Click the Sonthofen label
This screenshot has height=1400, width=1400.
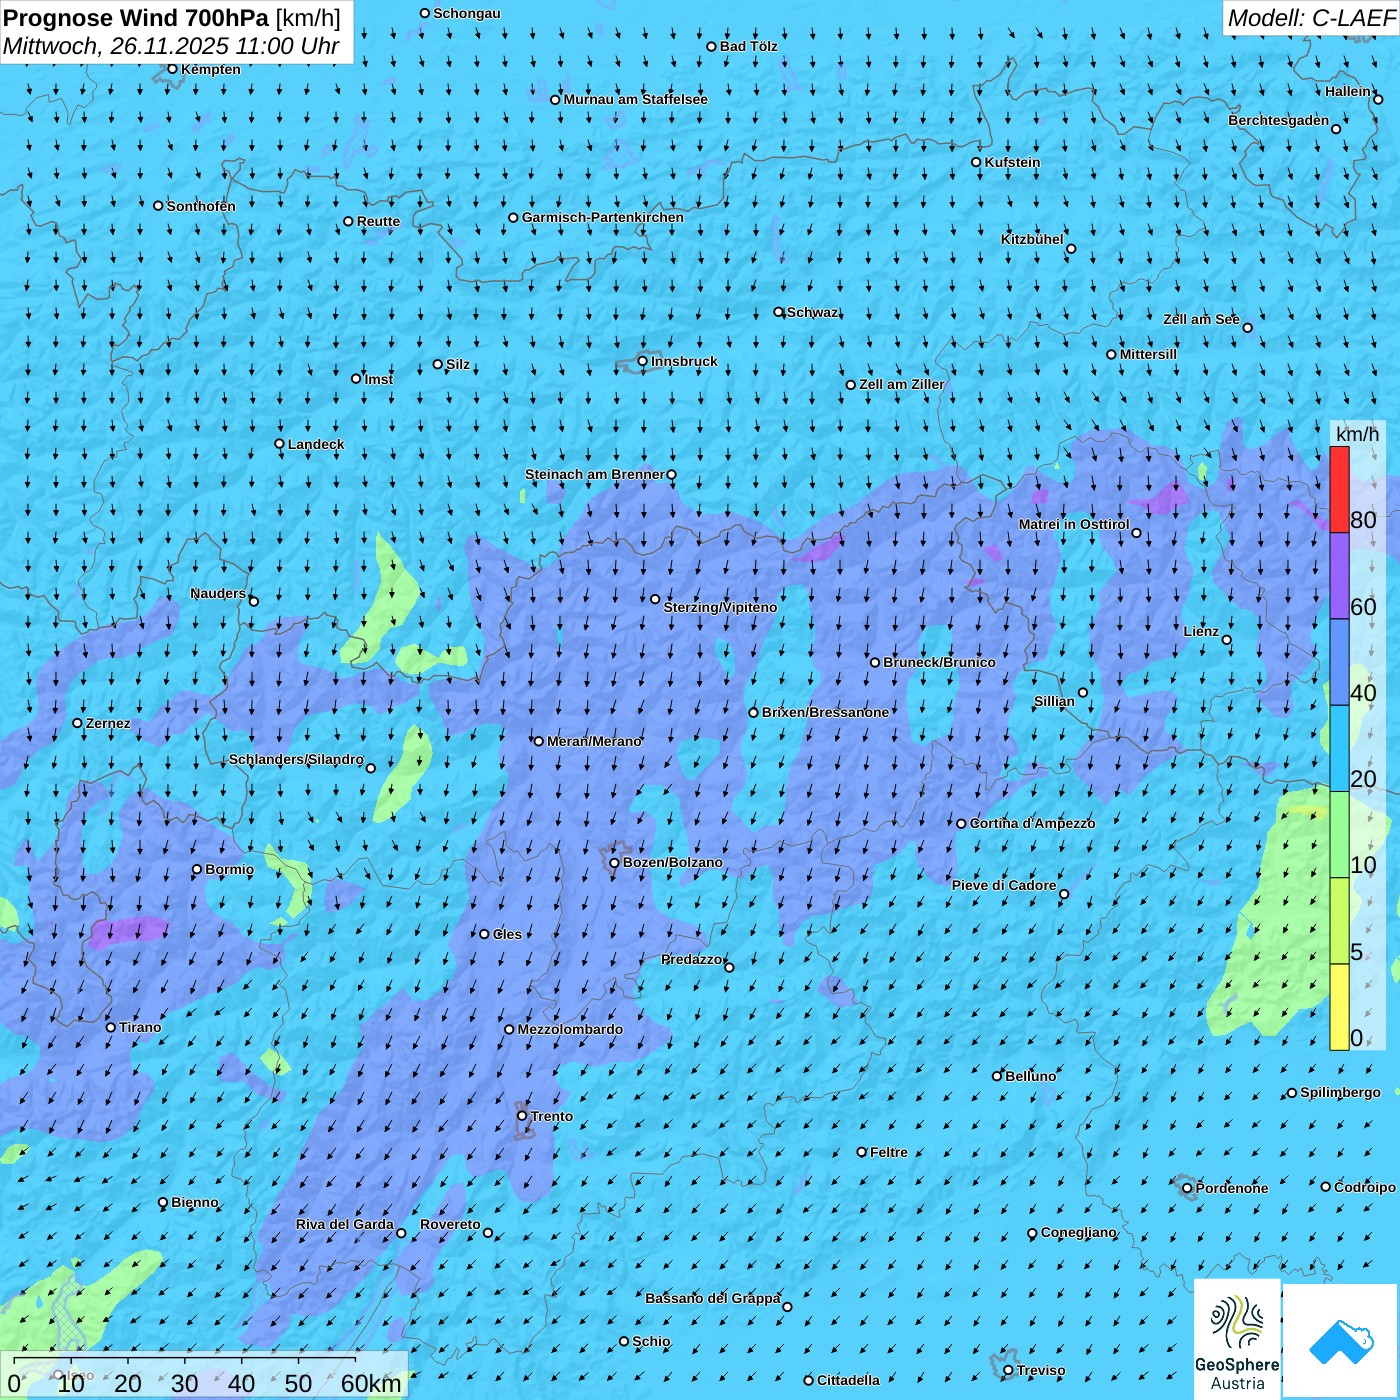coord(201,206)
